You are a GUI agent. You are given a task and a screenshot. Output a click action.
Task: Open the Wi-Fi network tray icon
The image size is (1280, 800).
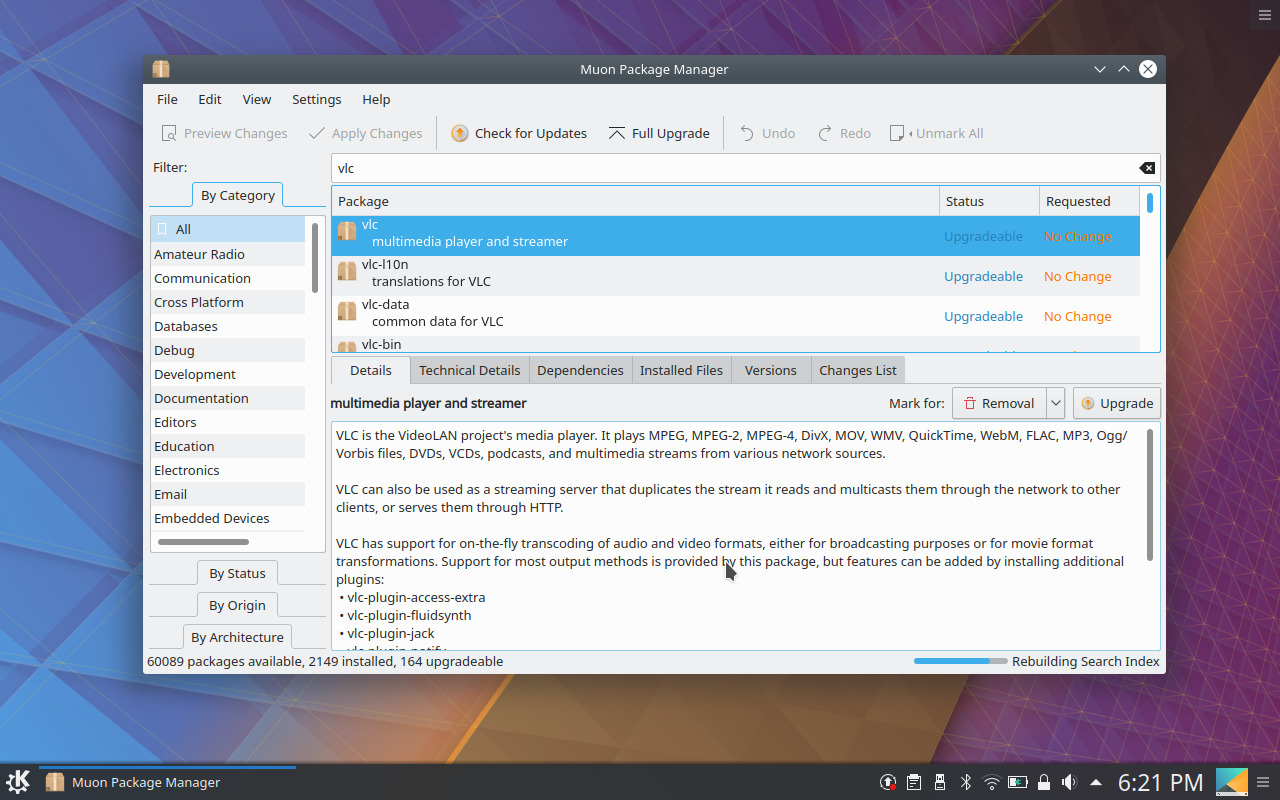(x=992, y=782)
